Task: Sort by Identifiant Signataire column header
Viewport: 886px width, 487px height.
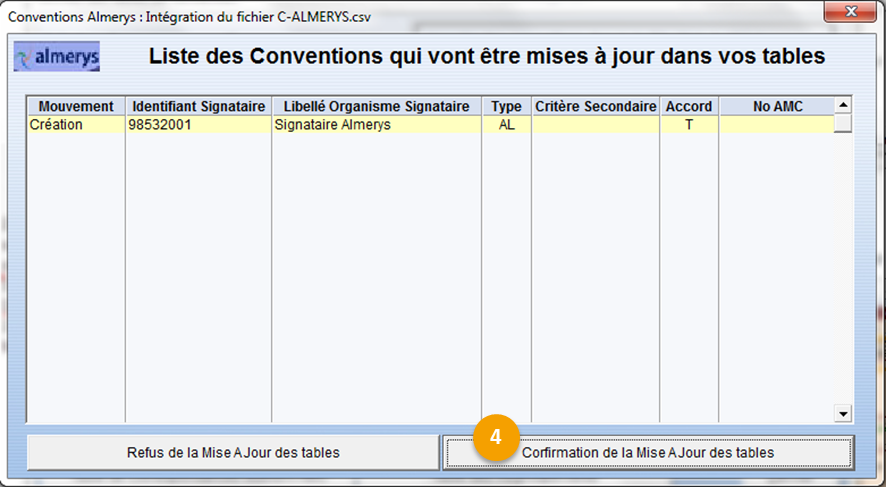Action: (198, 106)
